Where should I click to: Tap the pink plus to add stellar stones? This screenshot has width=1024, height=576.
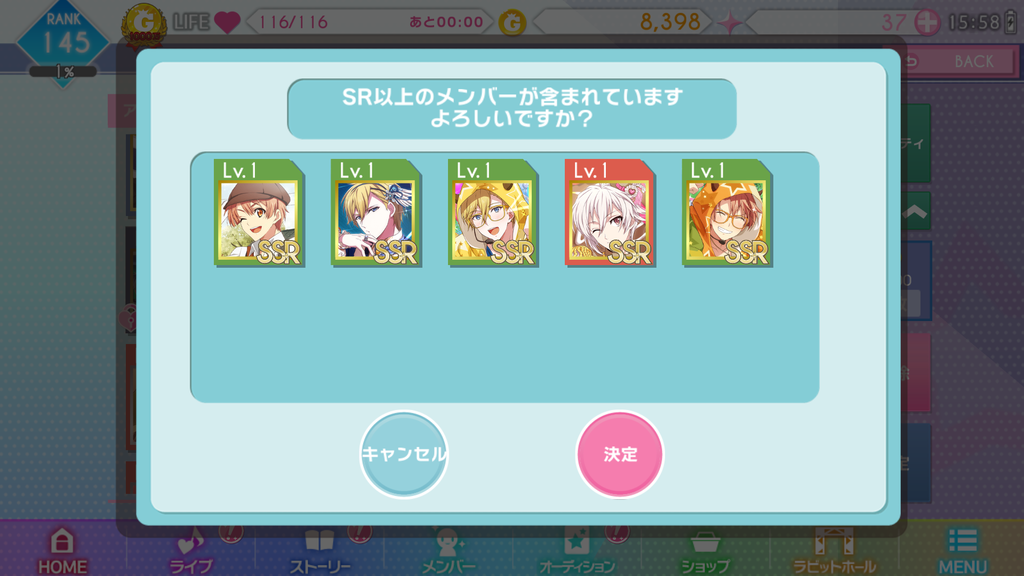(x=927, y=23)
